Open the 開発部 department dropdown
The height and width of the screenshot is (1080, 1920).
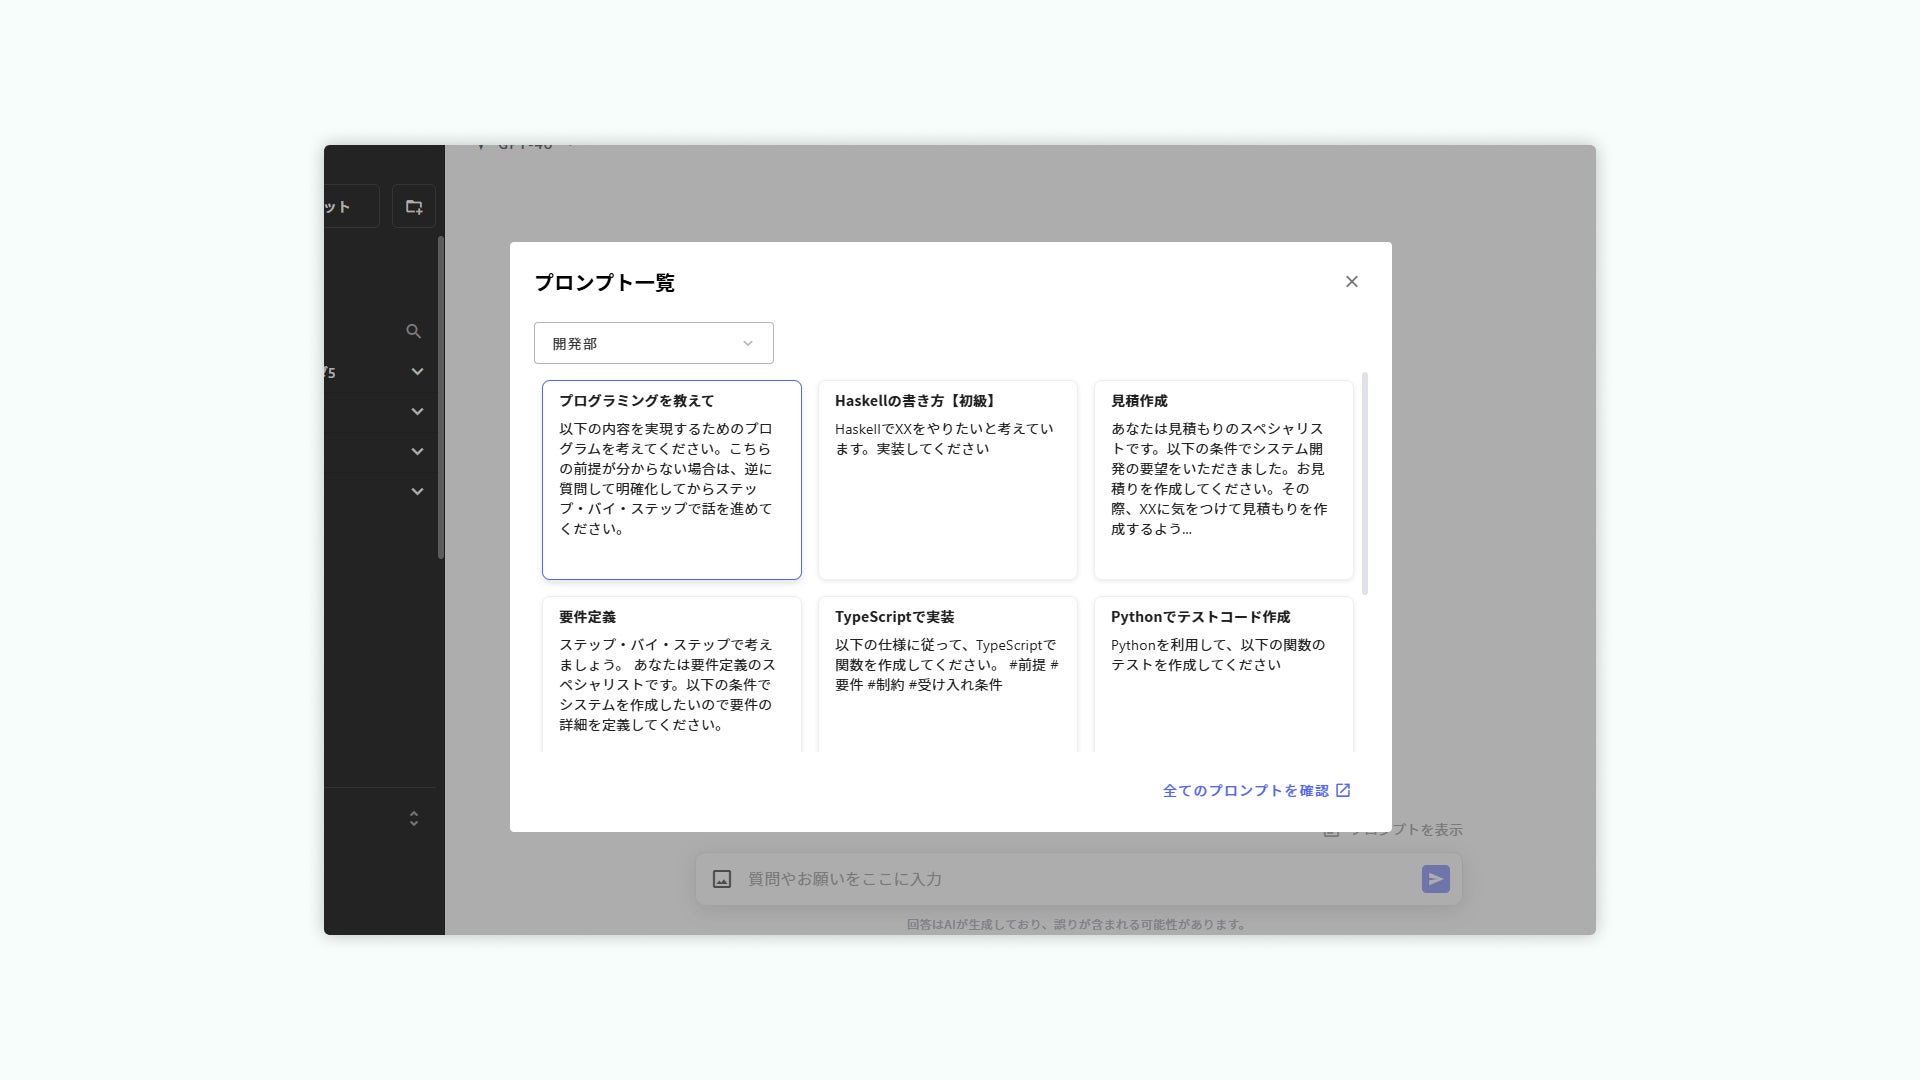point(653,343)
